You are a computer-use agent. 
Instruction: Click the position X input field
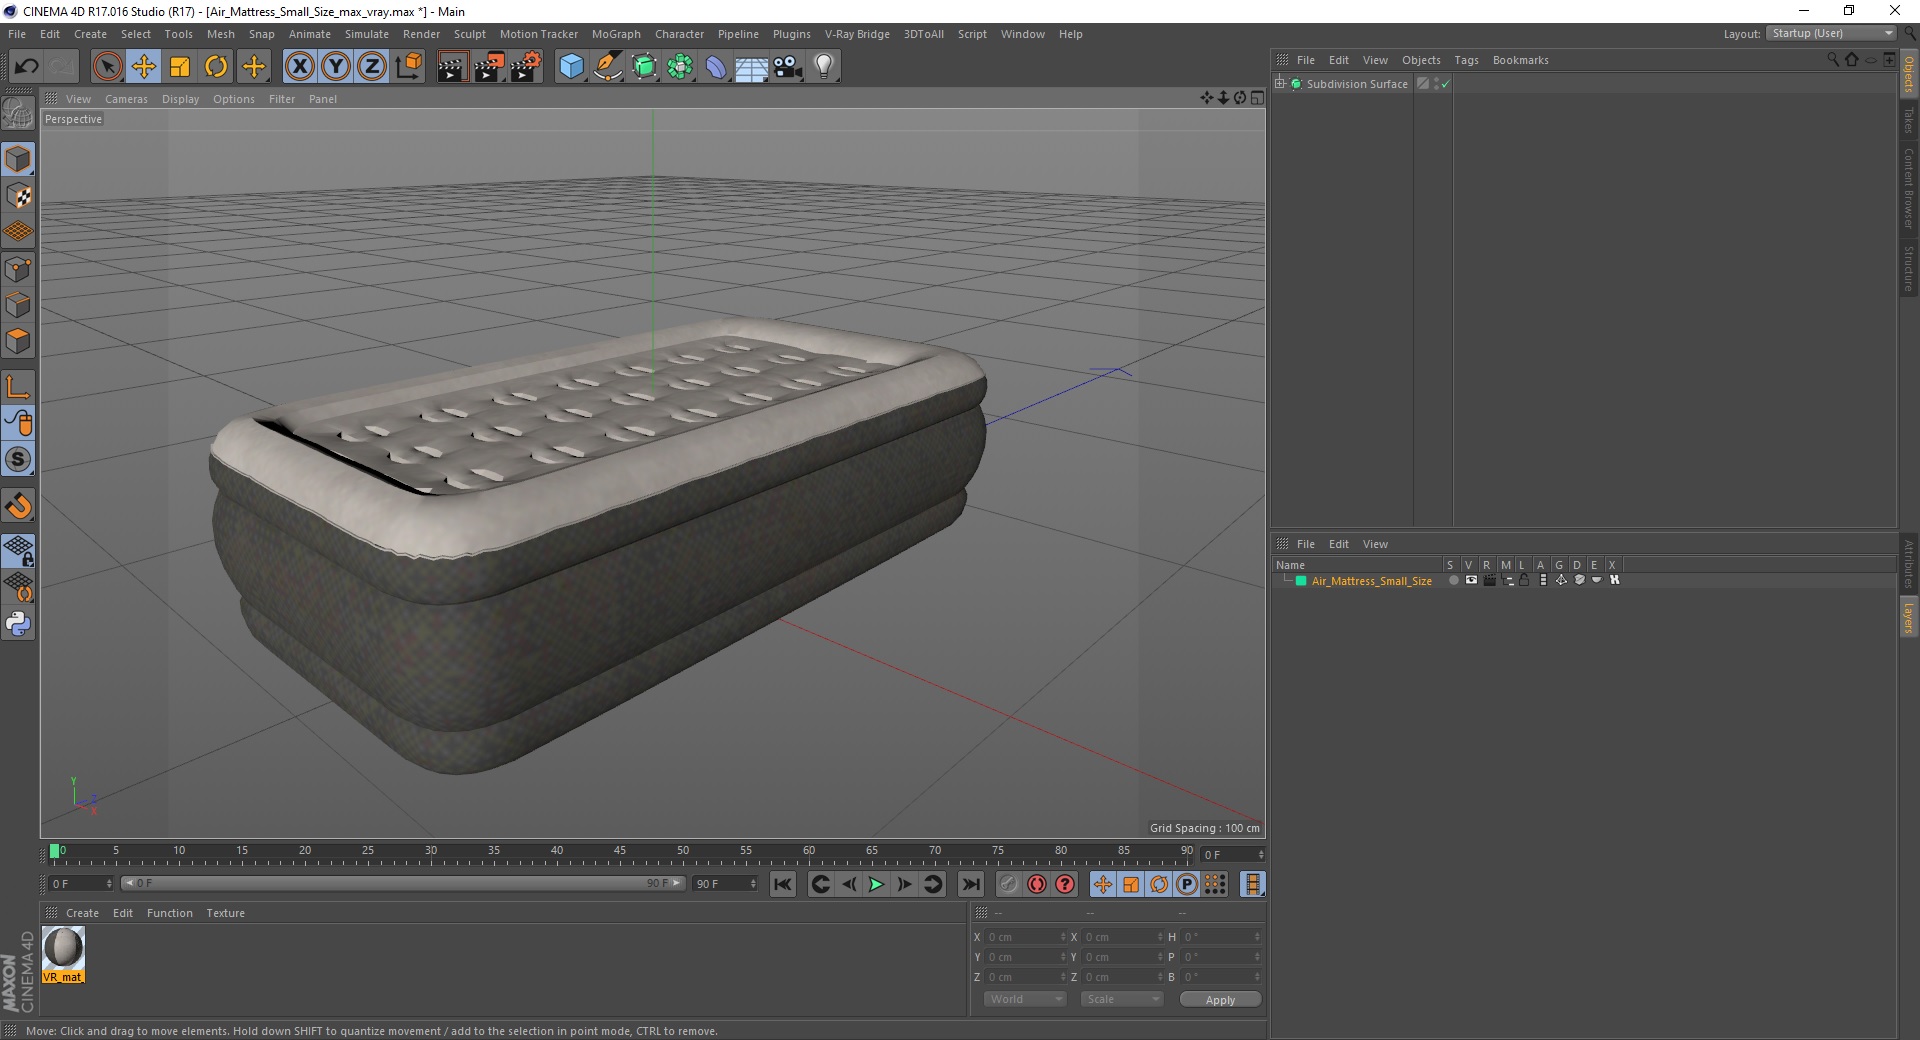pyautogui.click(x=1025, y=937)
